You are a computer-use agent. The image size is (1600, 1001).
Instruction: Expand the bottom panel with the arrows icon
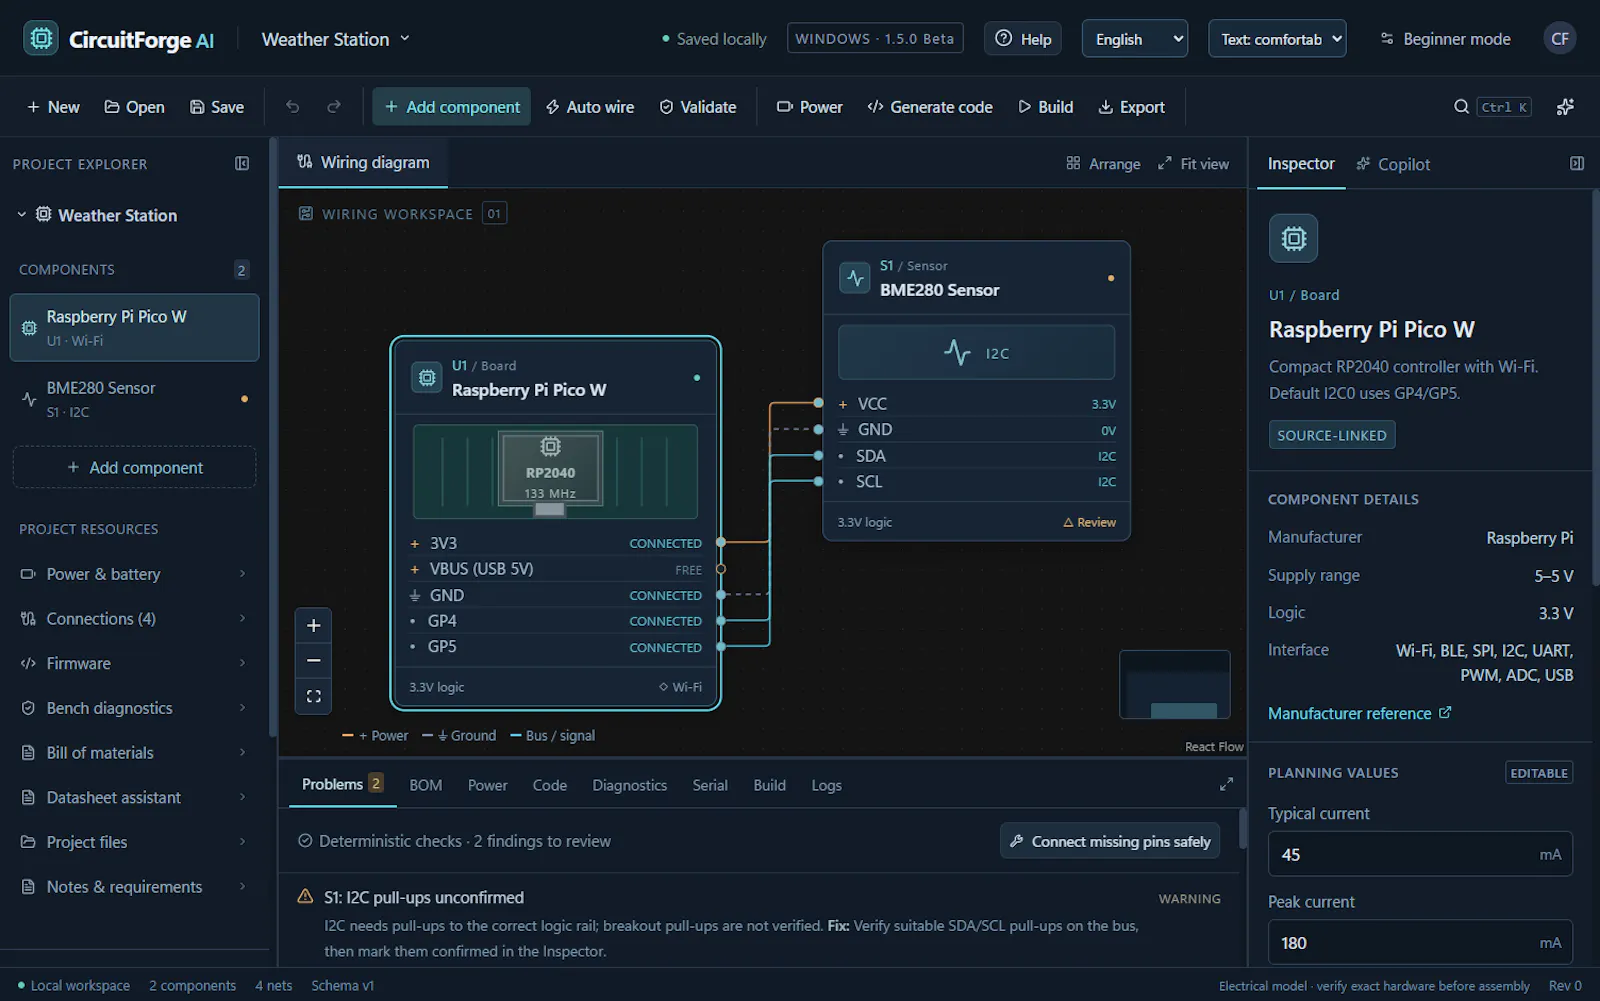click(1226, 785)
